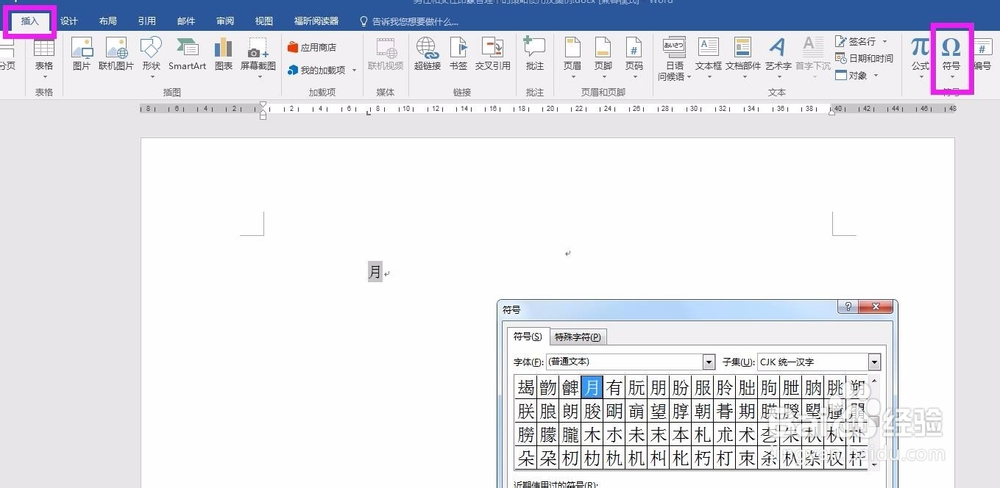This screenshot has height=488, width=1000.
Task: Select the 本 character in symbol grid
Action: [x=680, y=434]
